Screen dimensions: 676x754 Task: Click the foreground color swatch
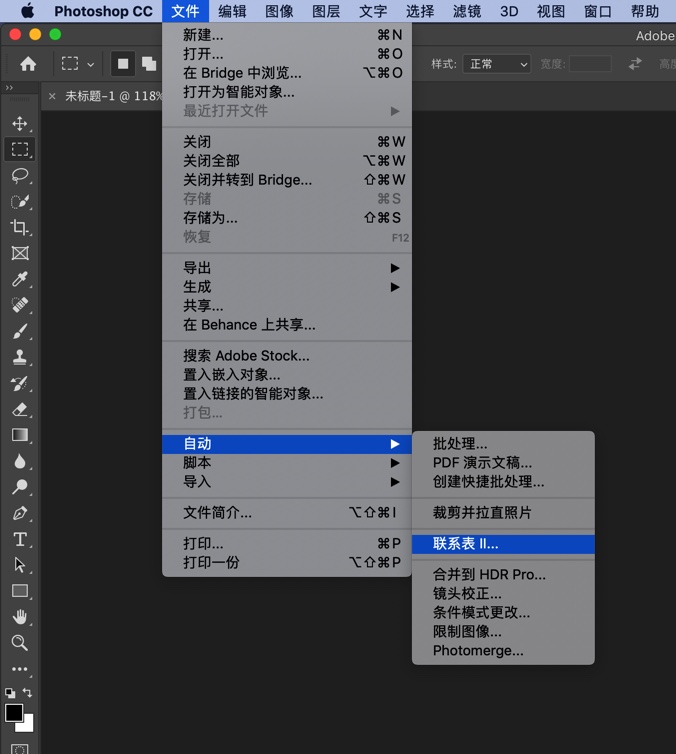point(14,713)
